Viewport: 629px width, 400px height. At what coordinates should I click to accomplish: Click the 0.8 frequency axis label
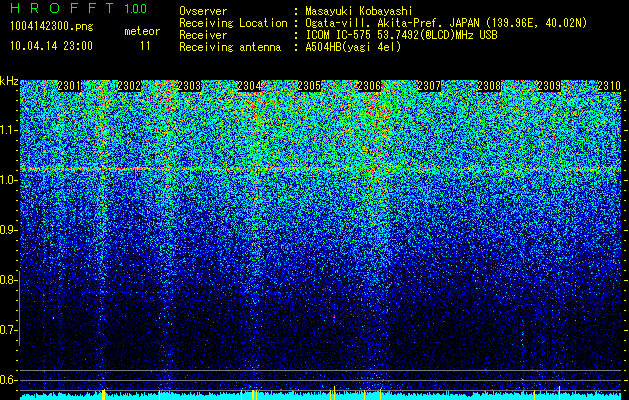tap(8, 280)
